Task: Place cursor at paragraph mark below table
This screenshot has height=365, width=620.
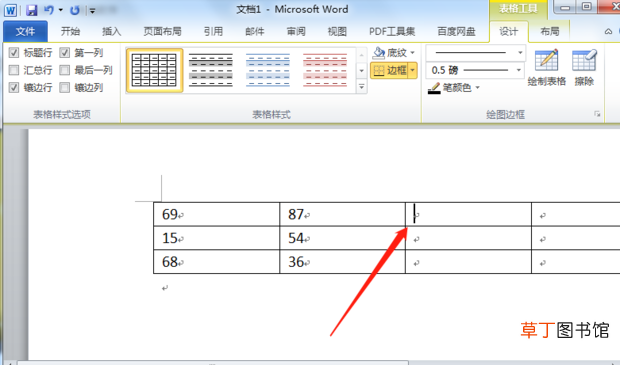Action: pos(164,288)
